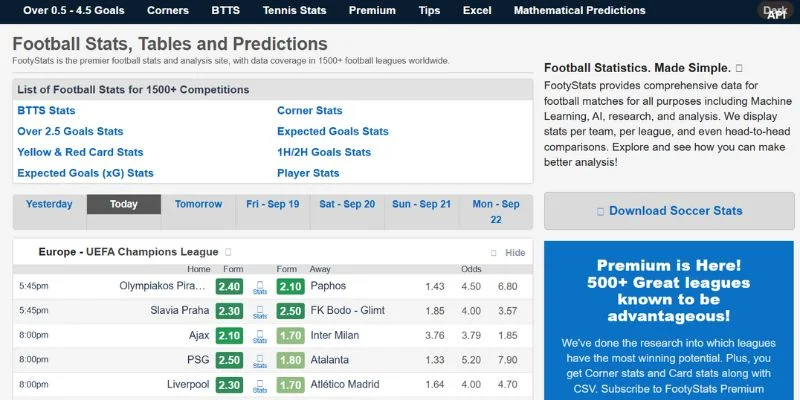Open Stats icon for Slavia Praha match
This screenshot has height=400, width=800.
click(x=260, y=311)
